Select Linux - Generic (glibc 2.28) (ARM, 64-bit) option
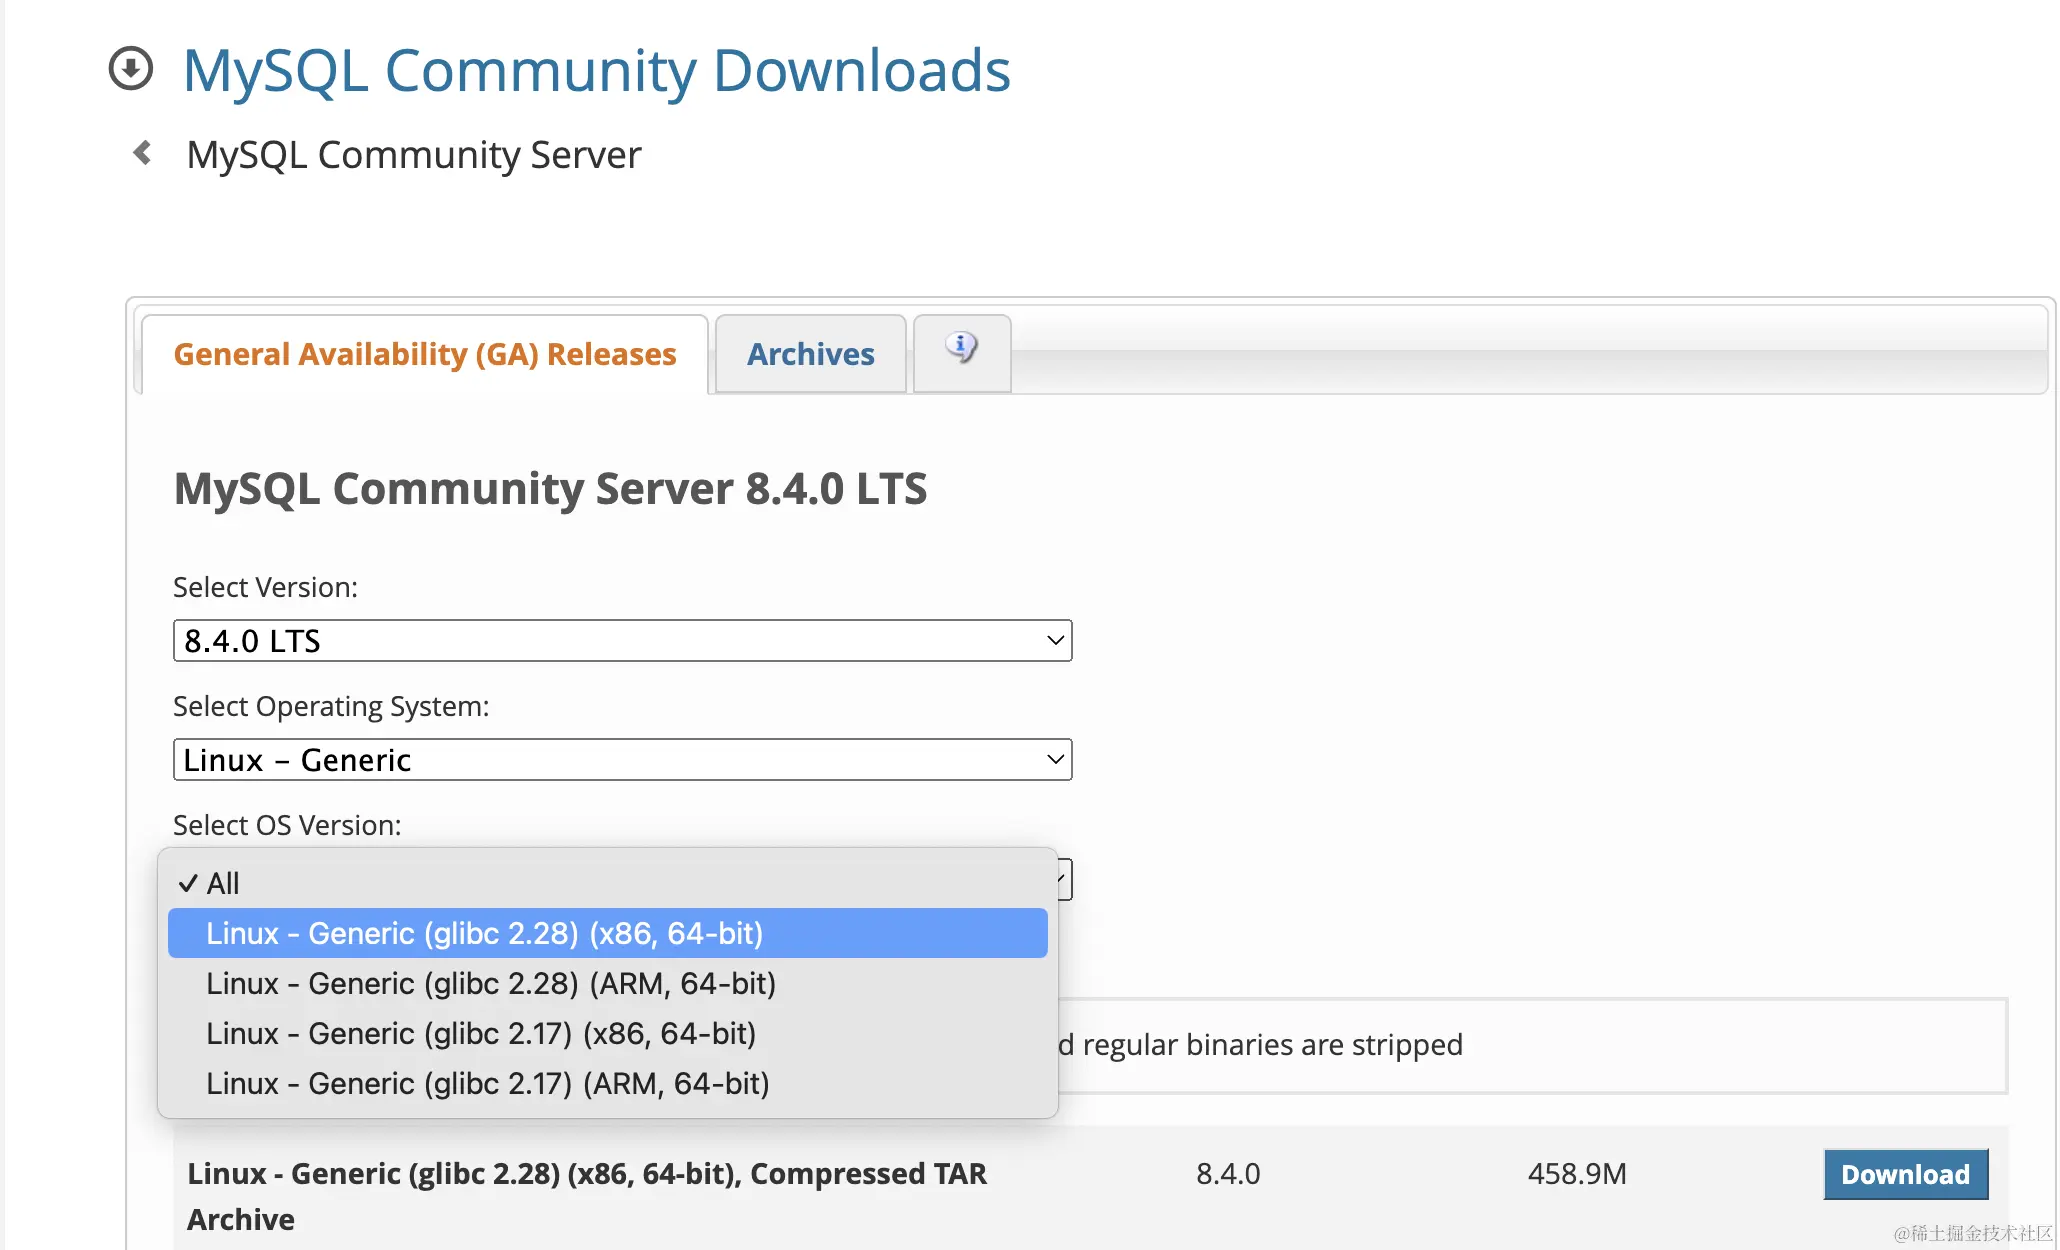 click(607, 983)
